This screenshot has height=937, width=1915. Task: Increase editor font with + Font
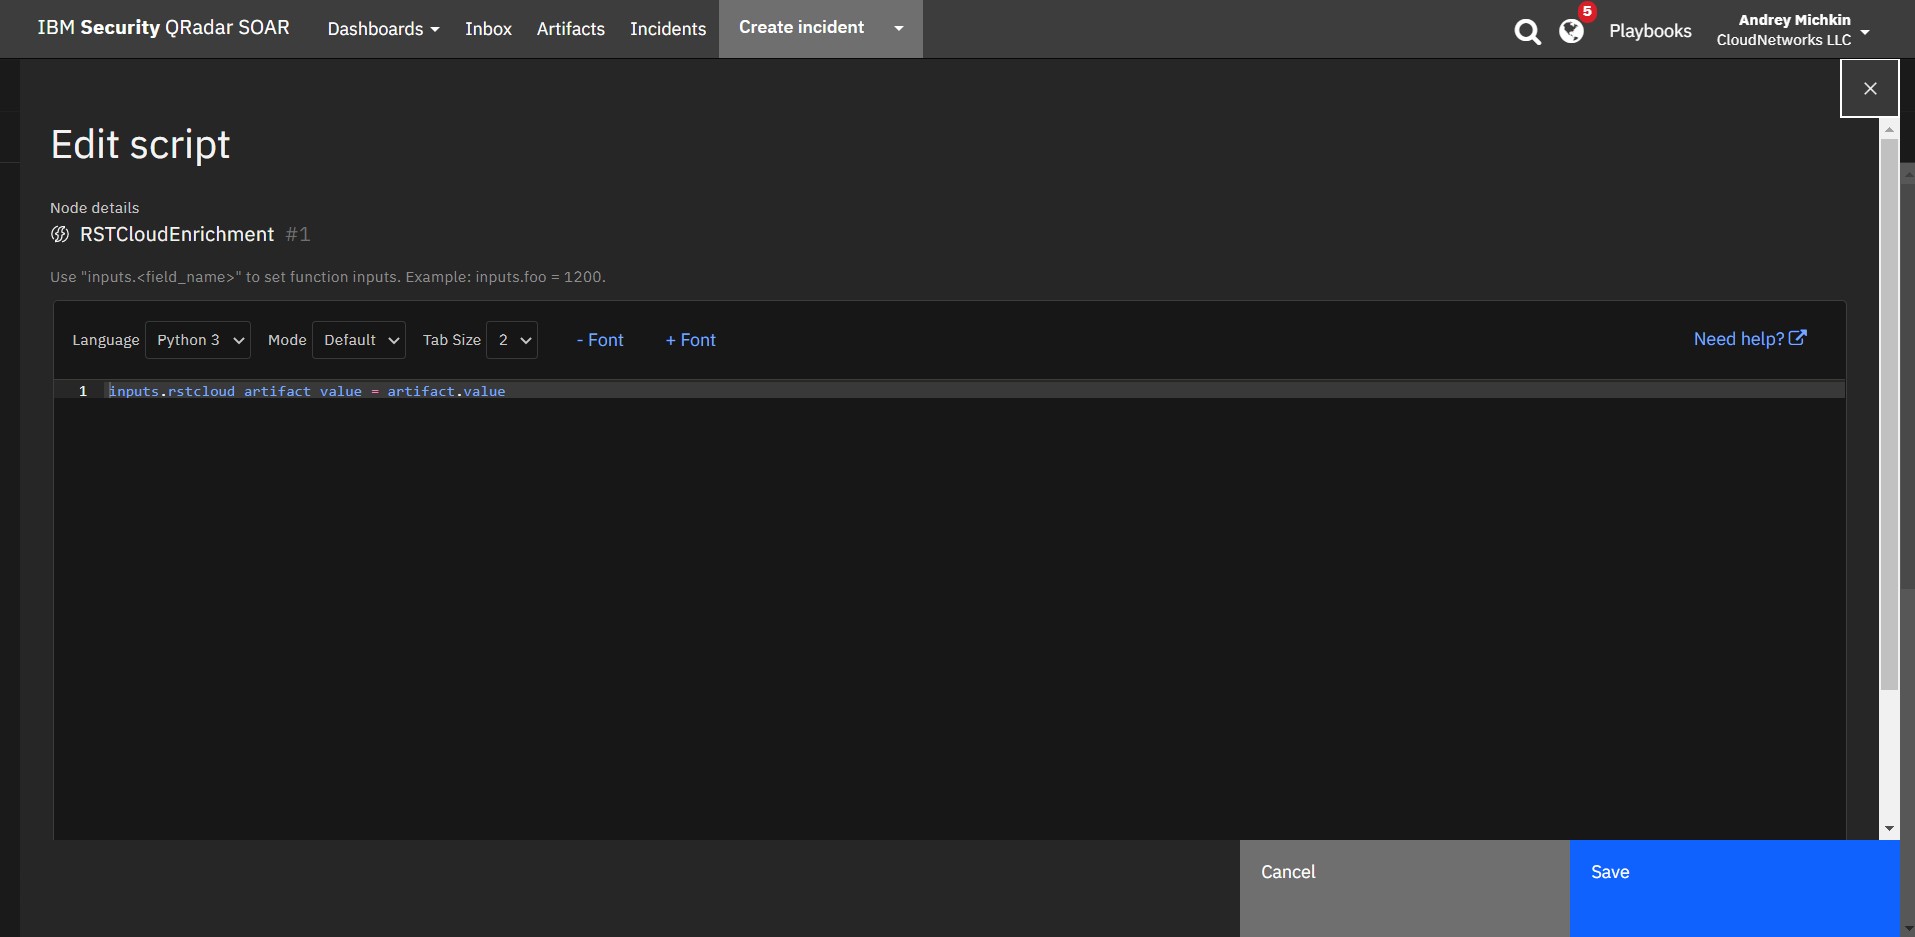tap(691, 340)
